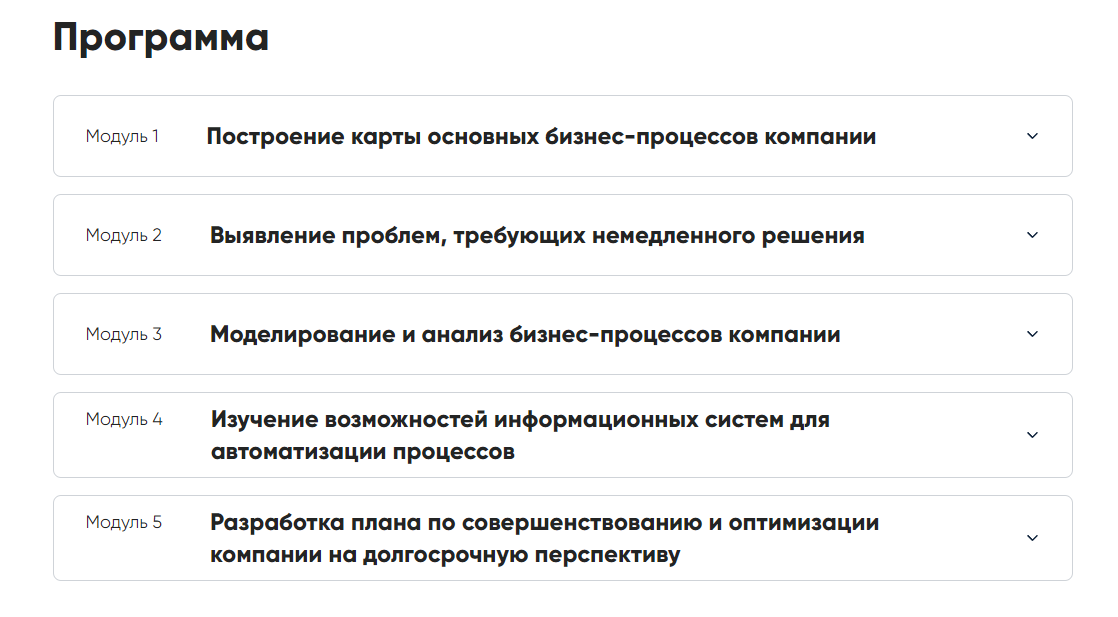Click the chevron in the Модуль 3 row
1118x617 pixels.
pos(1033,334)
